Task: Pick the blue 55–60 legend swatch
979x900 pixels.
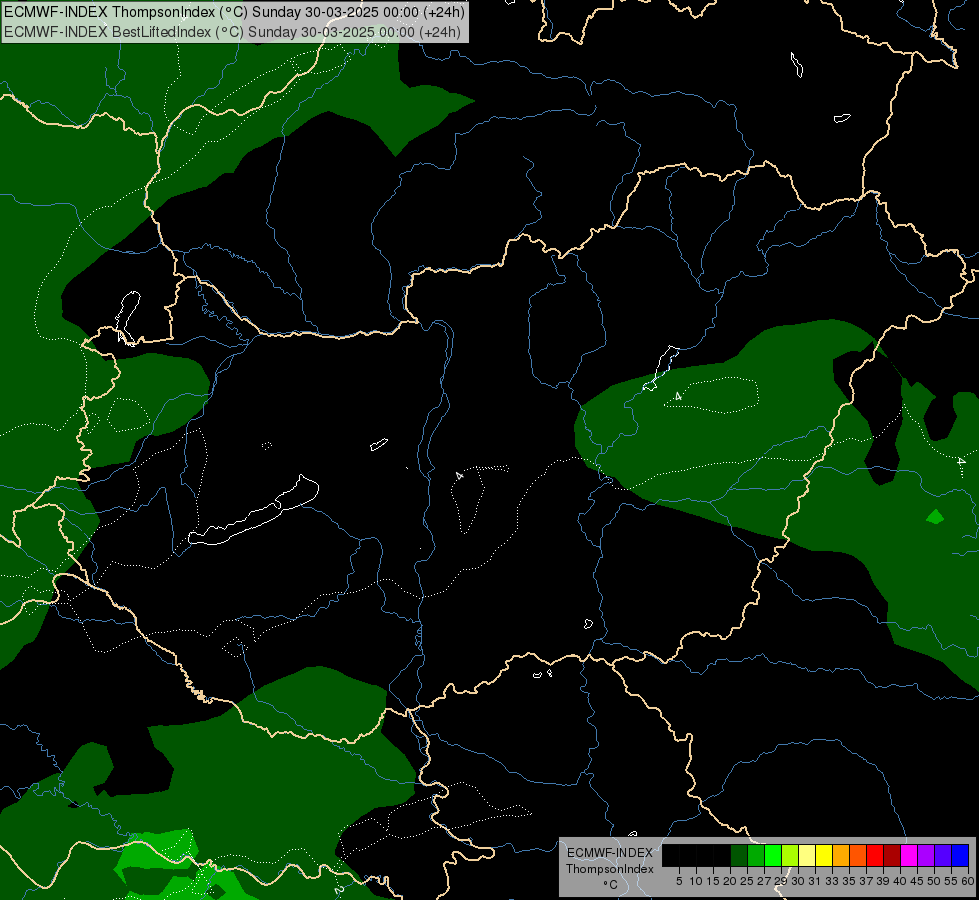Action: (960, 855)
